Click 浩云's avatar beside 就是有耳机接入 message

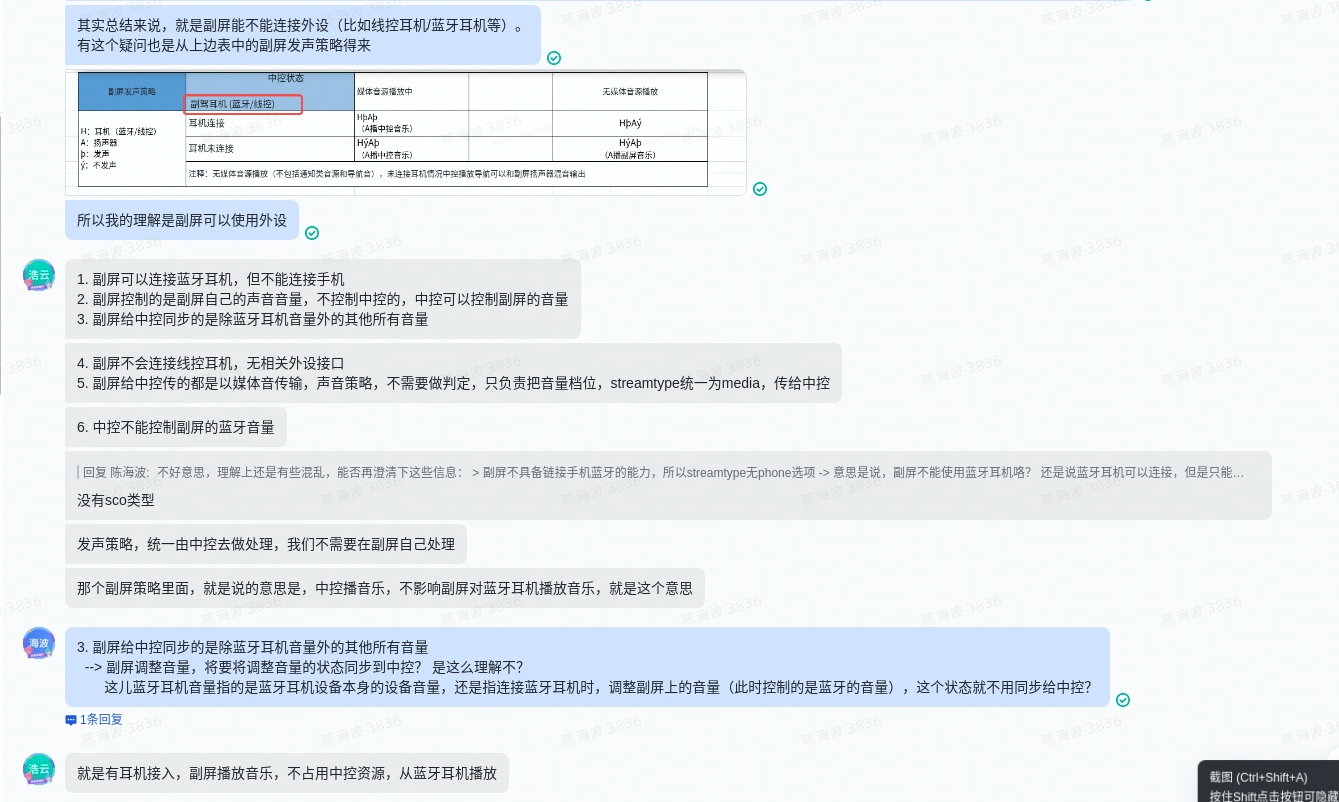39,769
